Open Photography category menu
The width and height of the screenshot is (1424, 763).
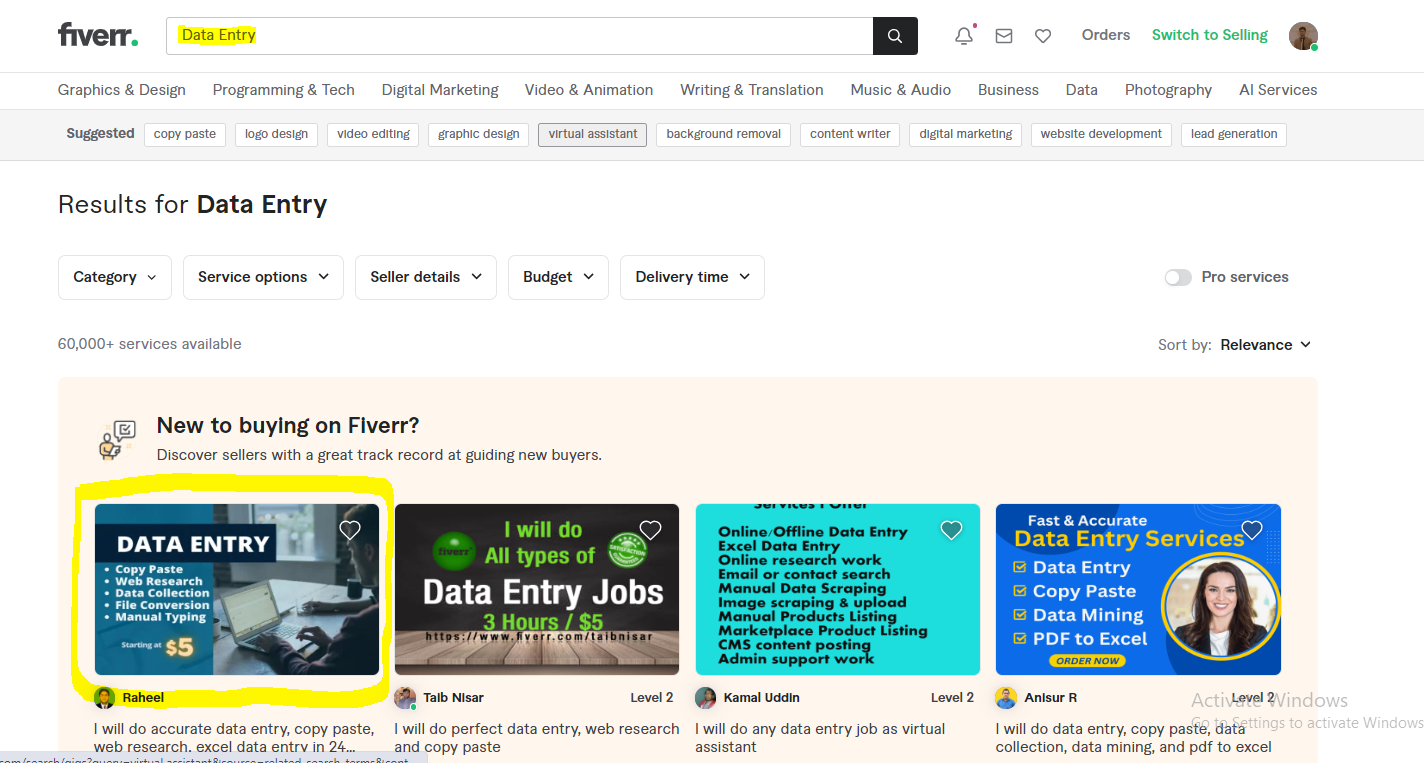tap(1168, 90)
